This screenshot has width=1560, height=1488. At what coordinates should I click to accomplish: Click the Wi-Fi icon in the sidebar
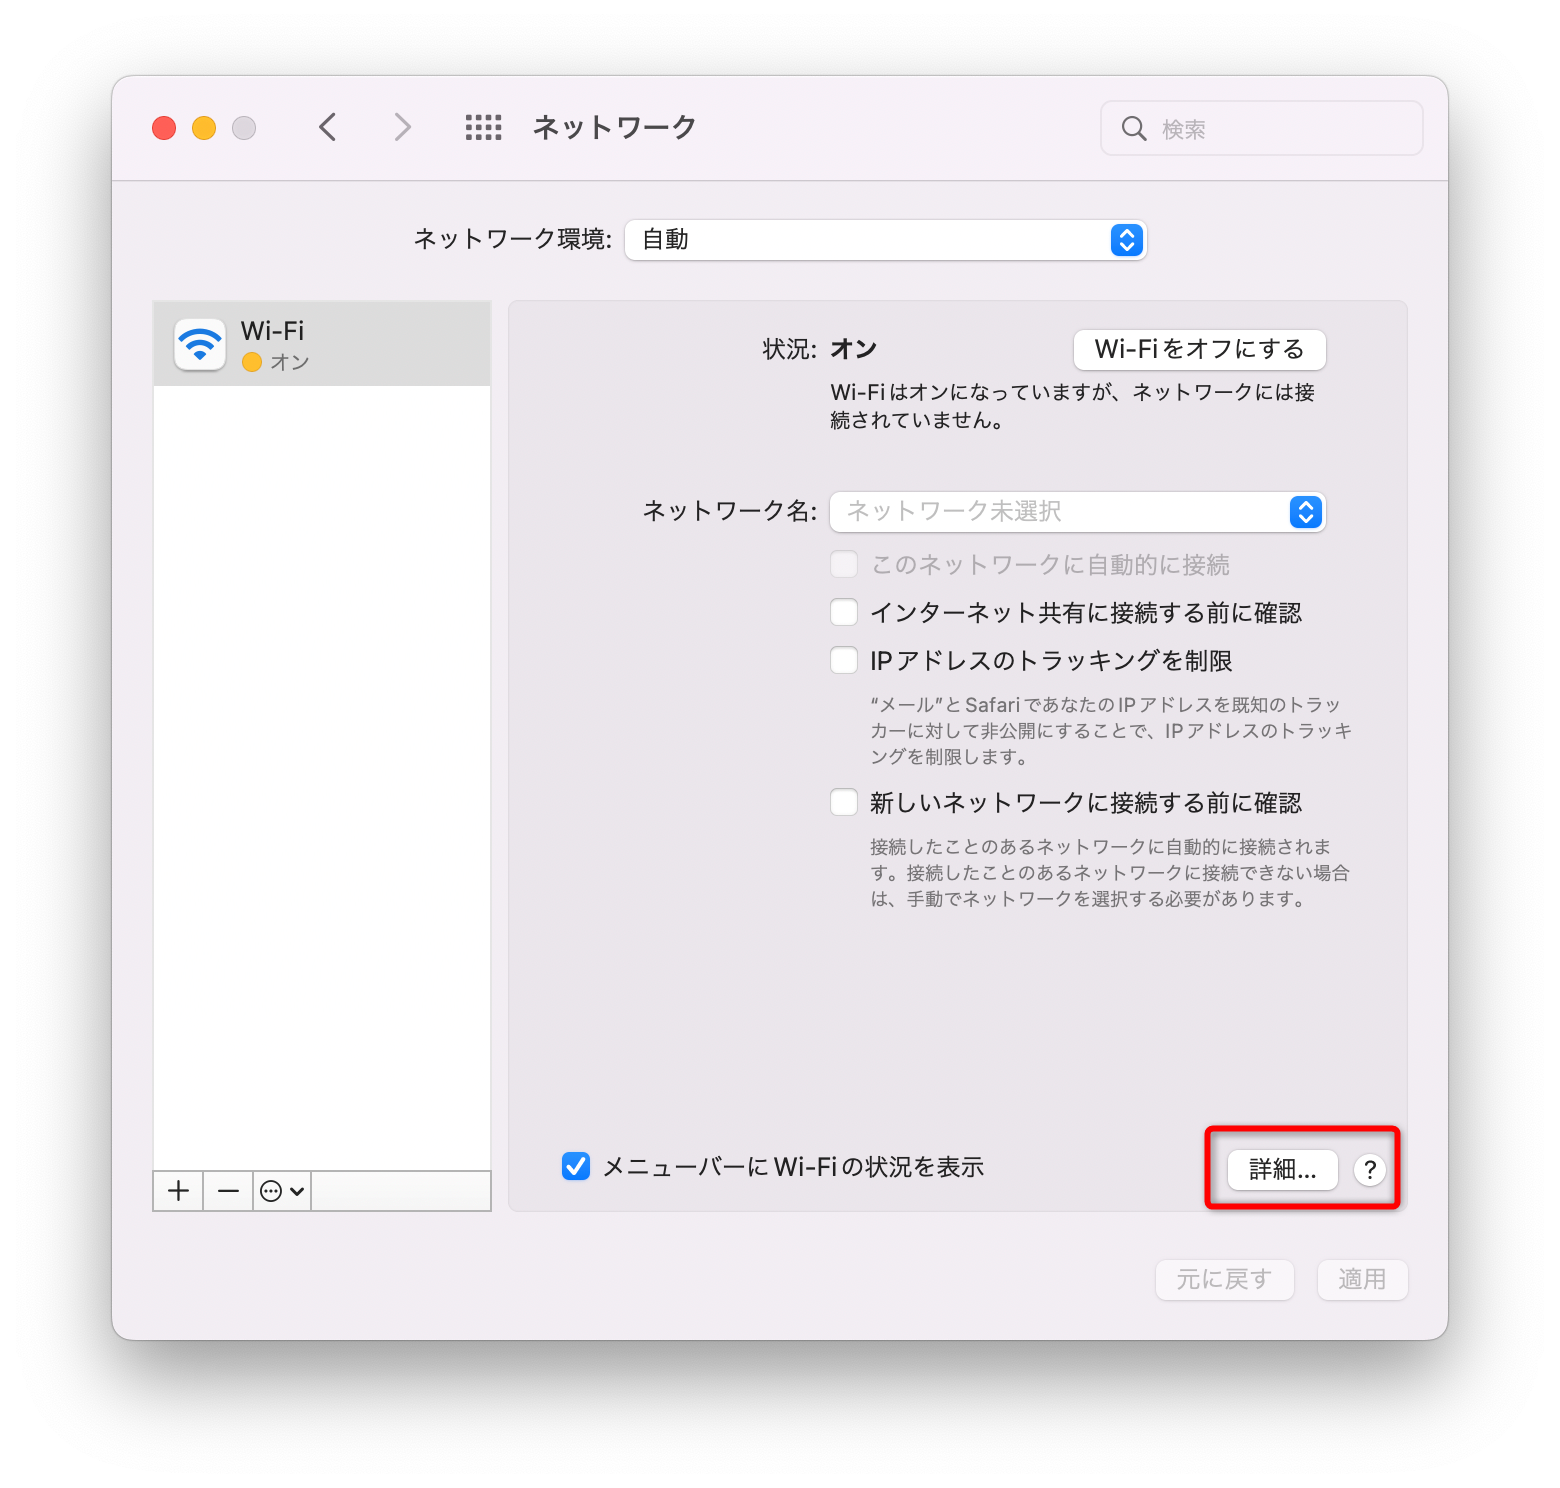(200, 344)
